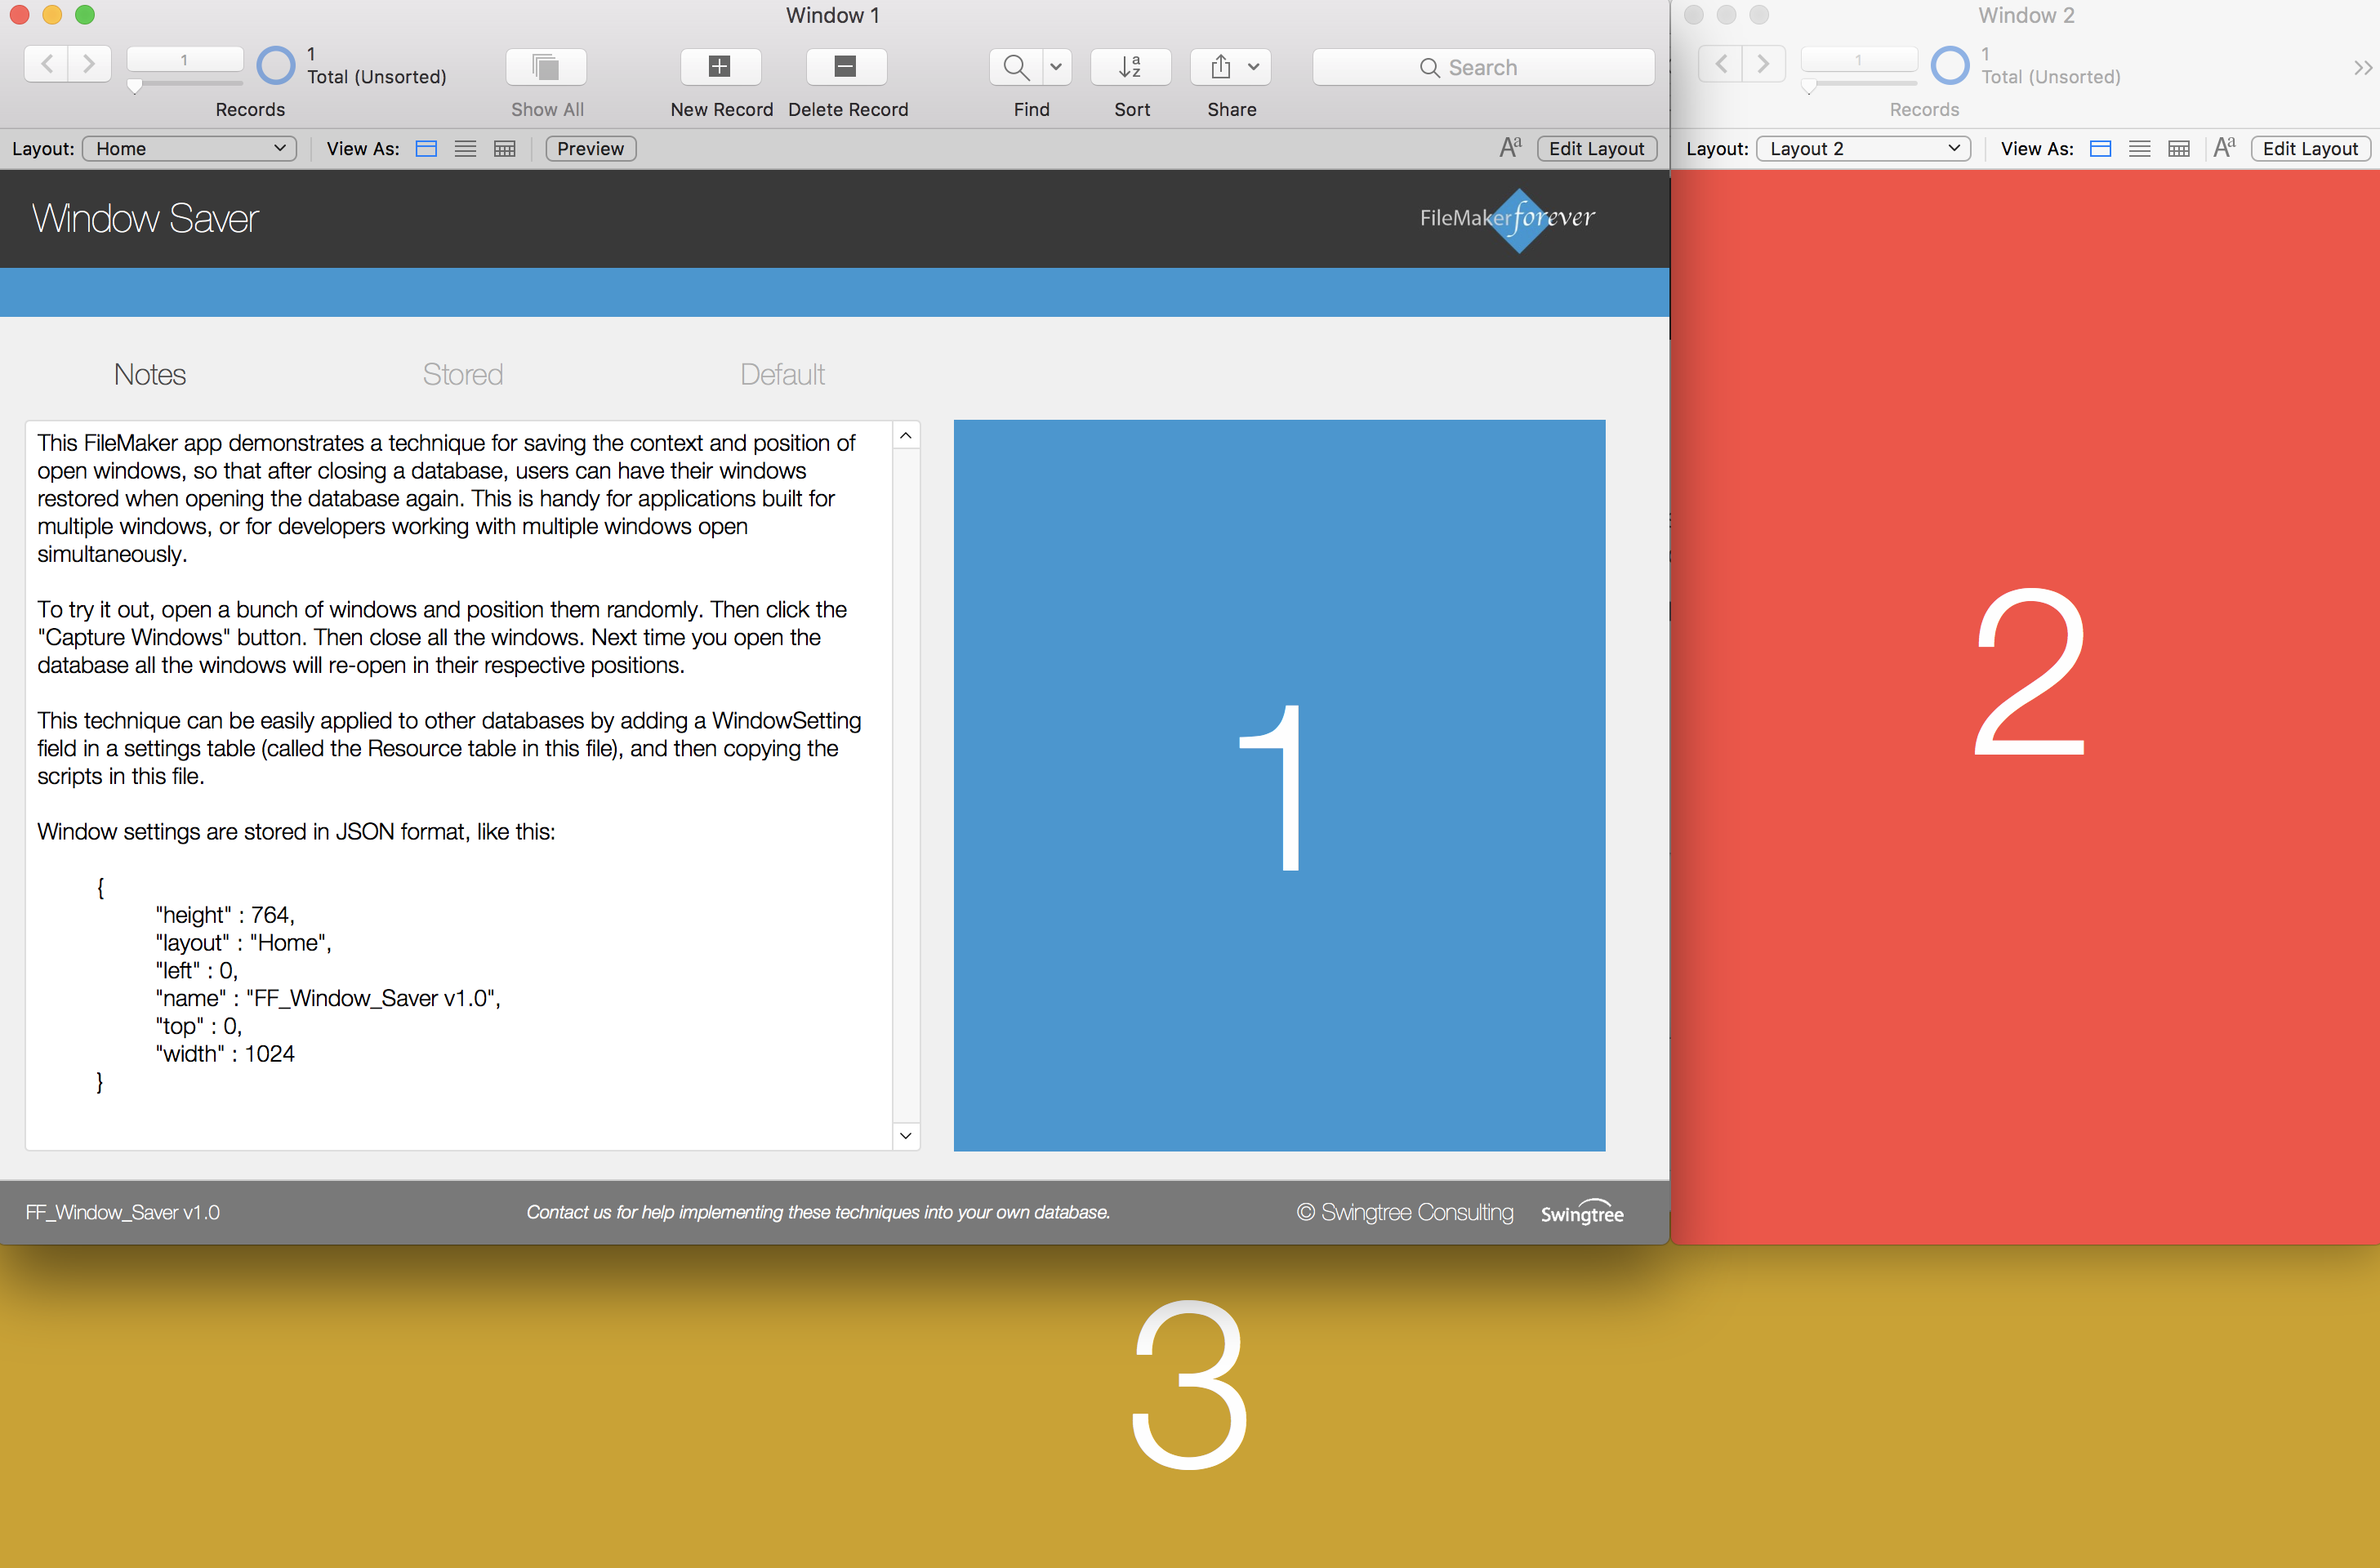Go to next record in Window 2
Image resolution: width=2380 pixels, height=1568 pixels.
(x=1764, y=65)
